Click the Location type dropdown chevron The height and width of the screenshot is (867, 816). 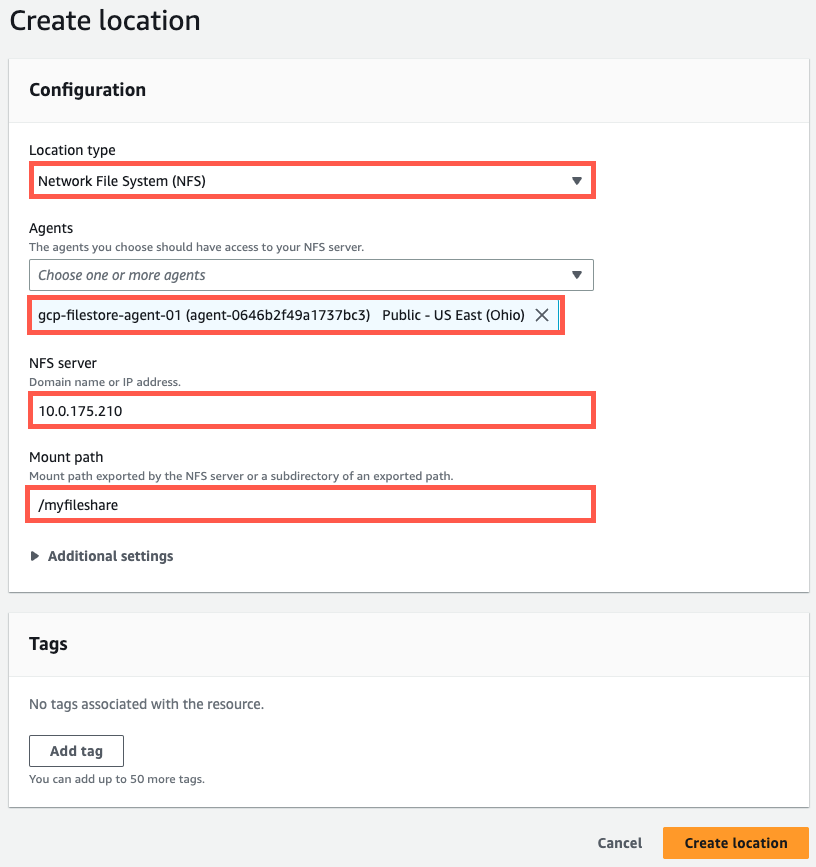(578, 180)
